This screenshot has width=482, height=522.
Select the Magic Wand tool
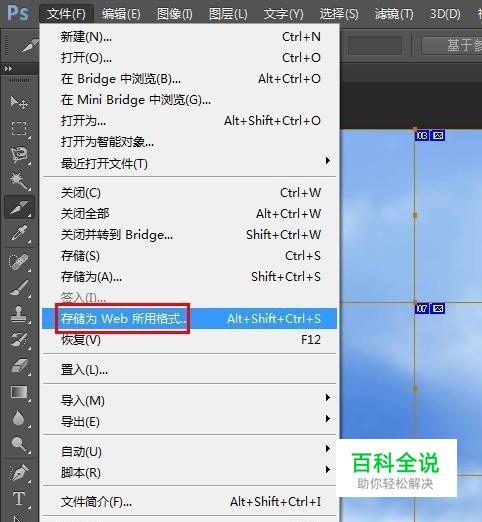tap(19, 181)
